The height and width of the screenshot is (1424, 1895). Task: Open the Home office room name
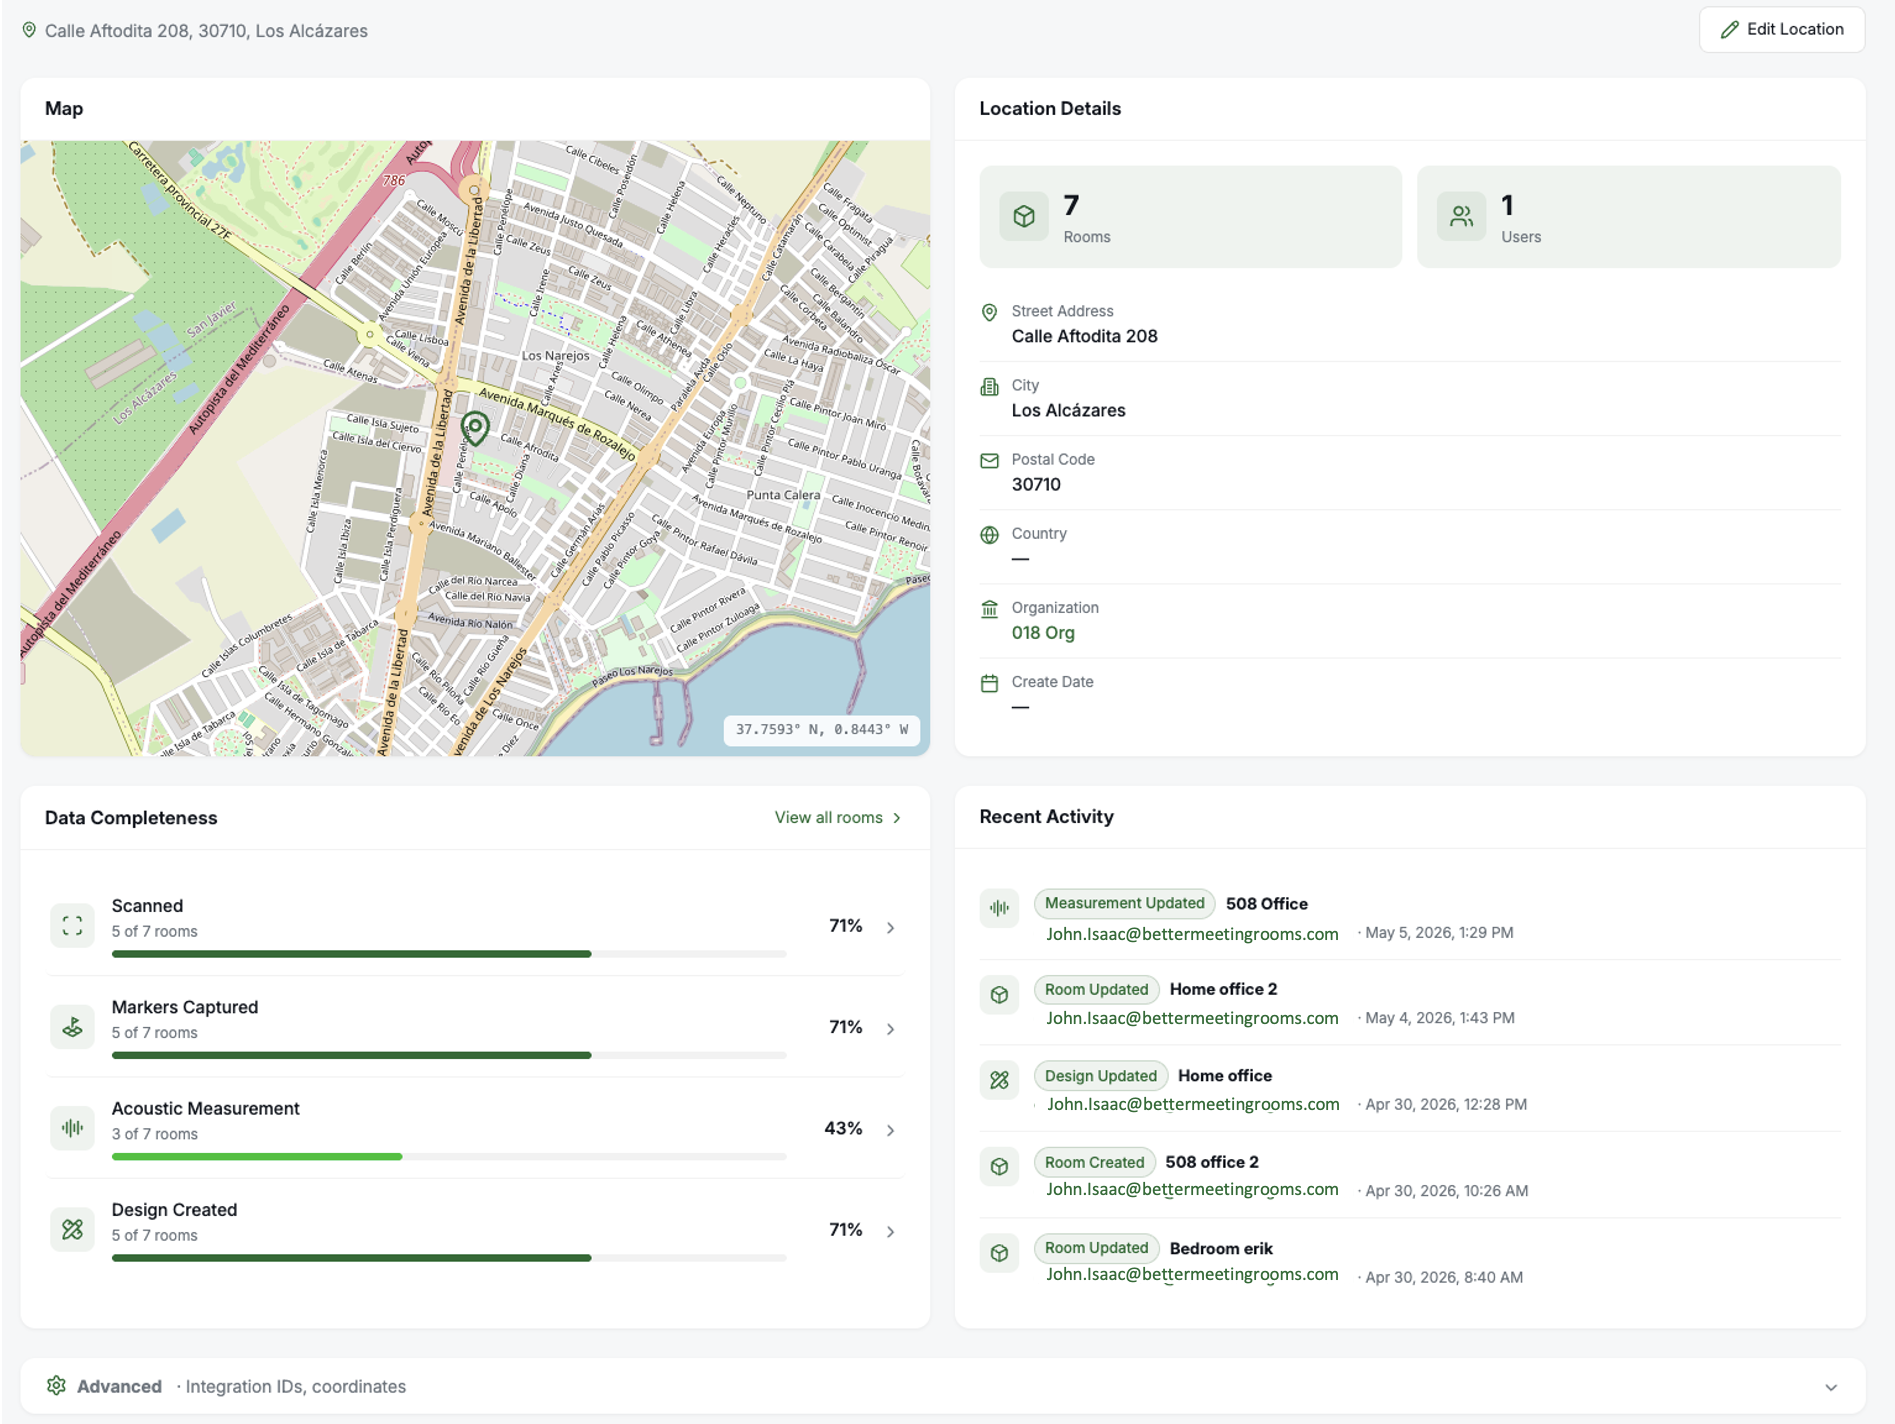coord(1224,1075)
